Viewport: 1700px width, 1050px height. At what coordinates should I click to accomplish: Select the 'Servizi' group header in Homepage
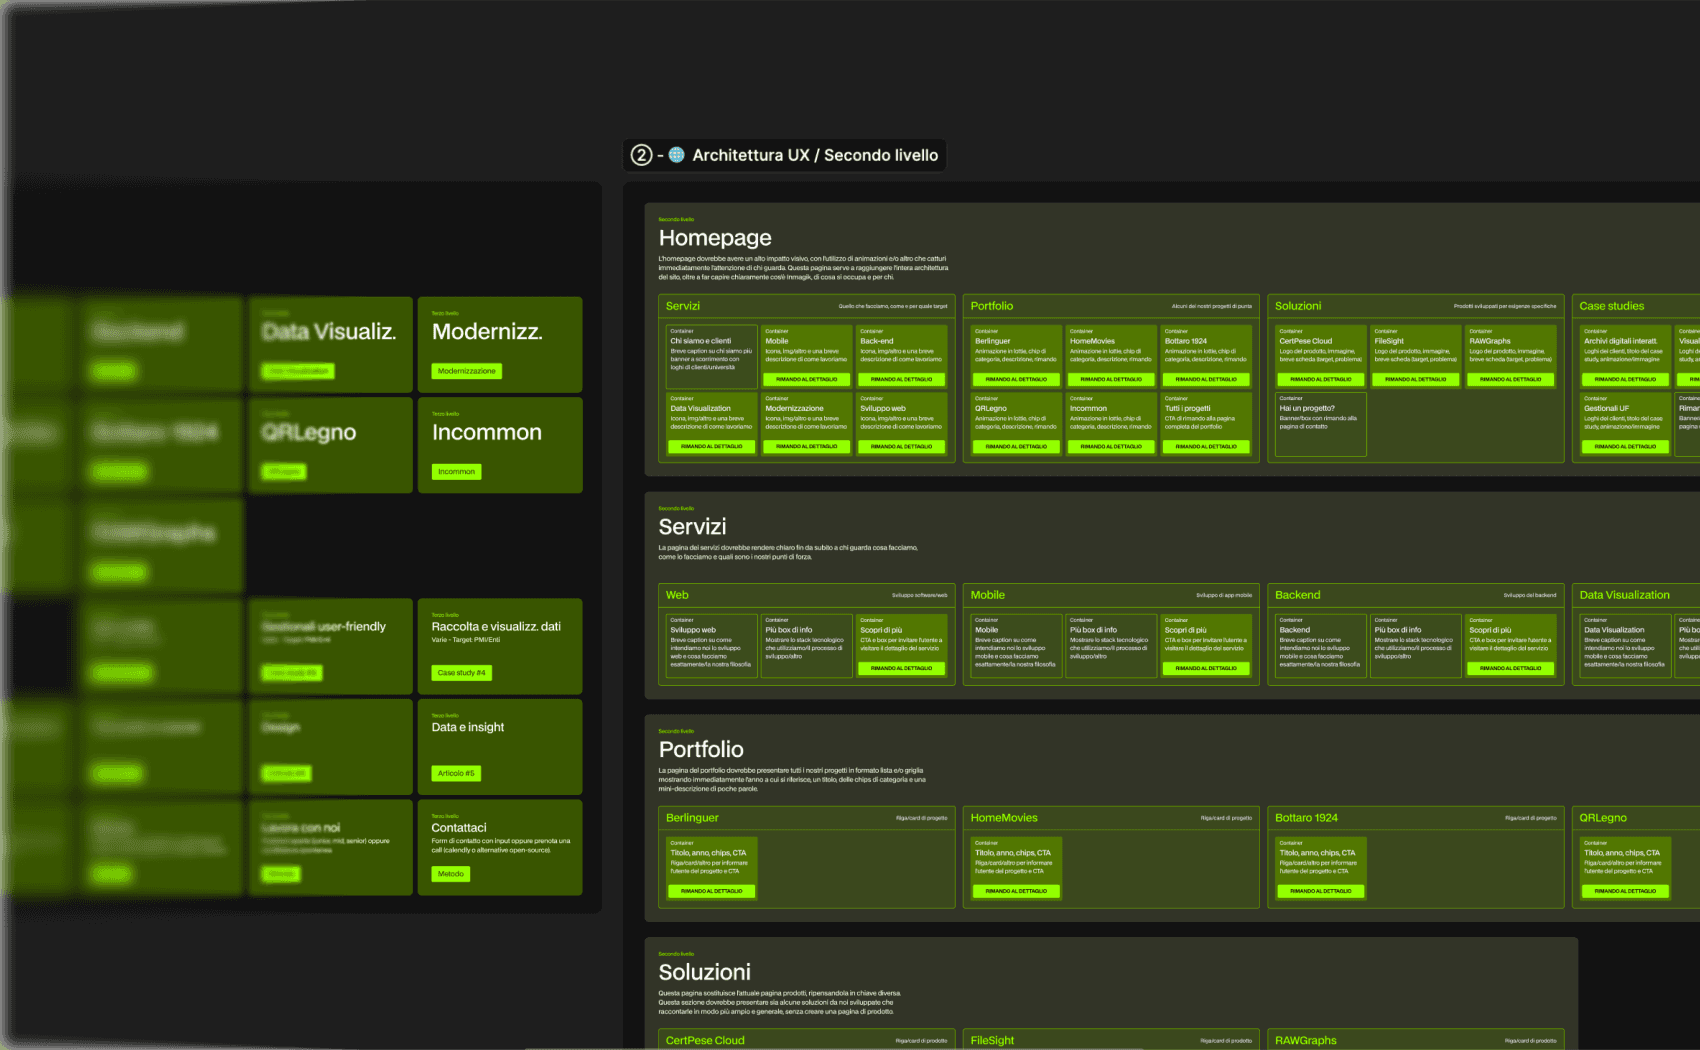[x=683, y=306]
